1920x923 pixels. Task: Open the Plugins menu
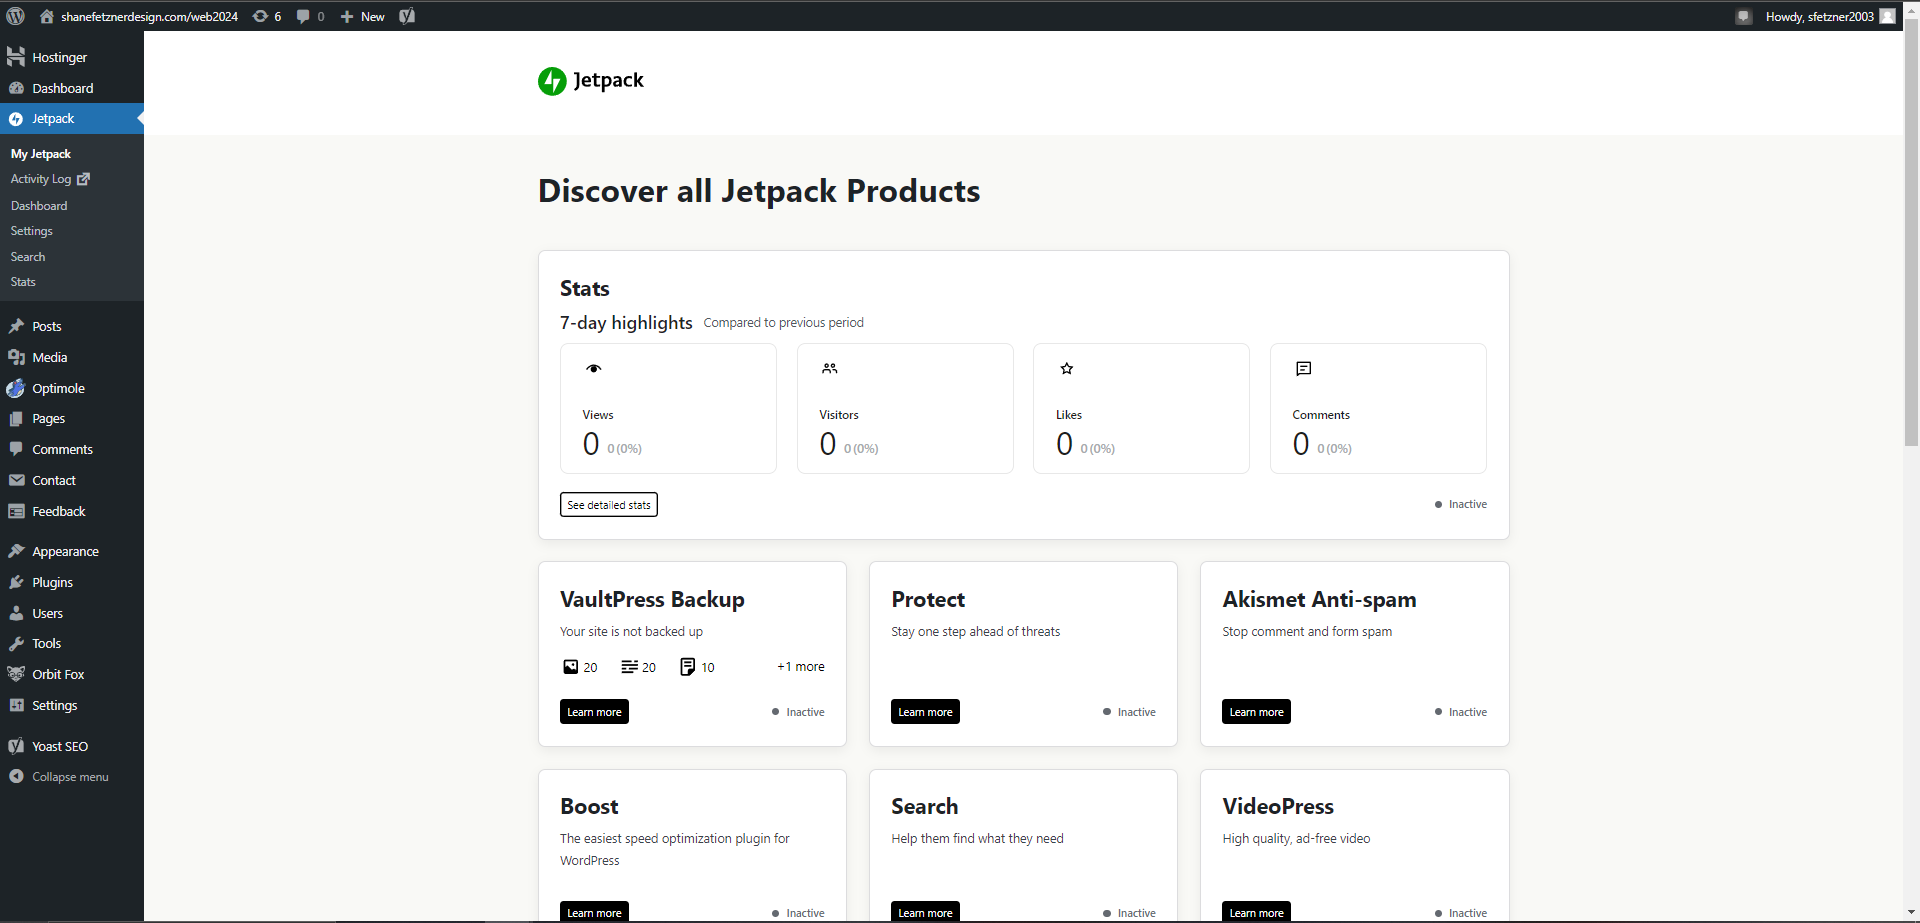pyautogui.click(x=52, y=583)
